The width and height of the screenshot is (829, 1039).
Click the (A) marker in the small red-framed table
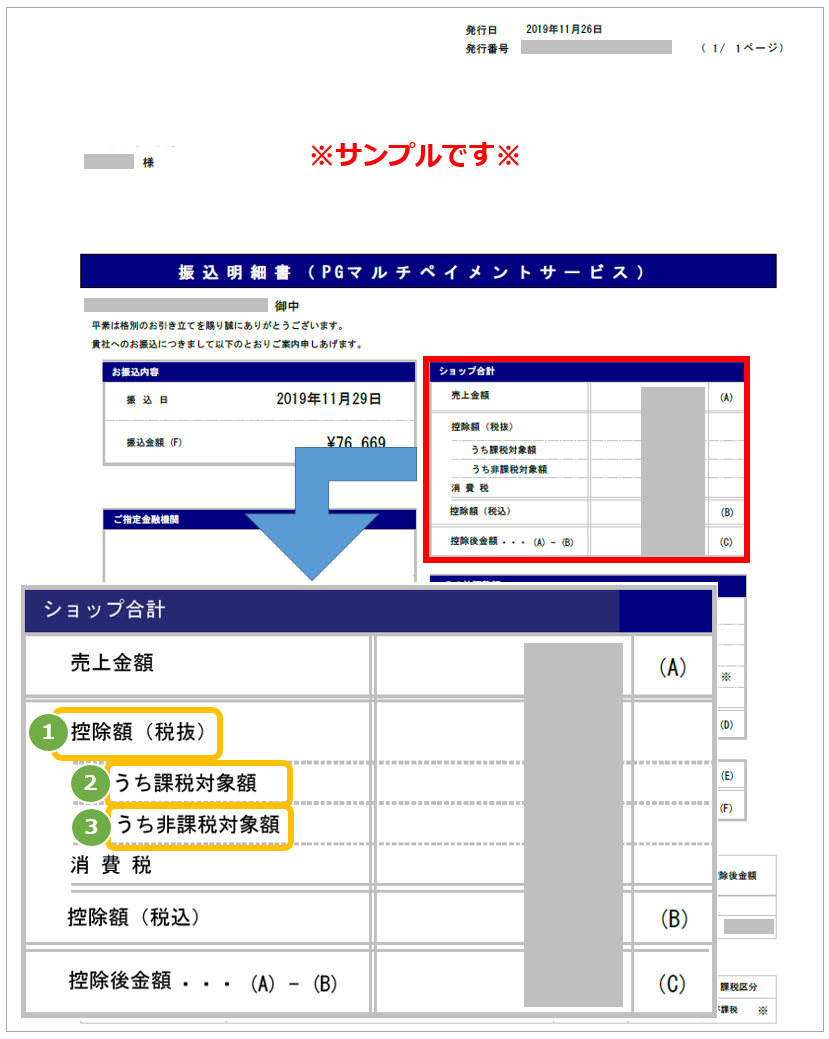click(726, 398)
